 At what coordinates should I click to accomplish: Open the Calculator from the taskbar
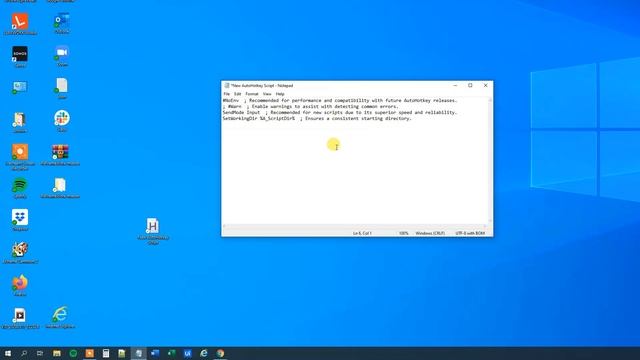coord(106,353)
